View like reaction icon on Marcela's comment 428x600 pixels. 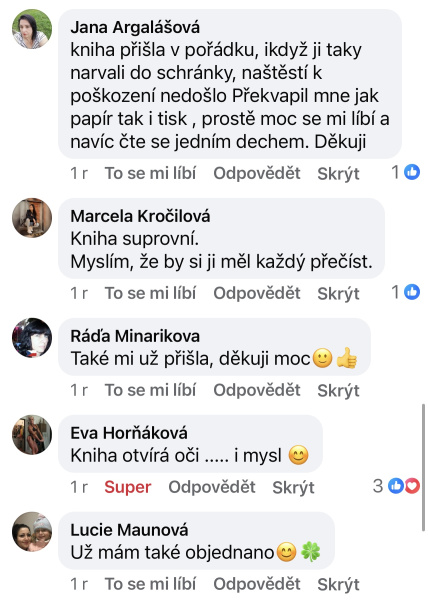[x=412, y=292]
